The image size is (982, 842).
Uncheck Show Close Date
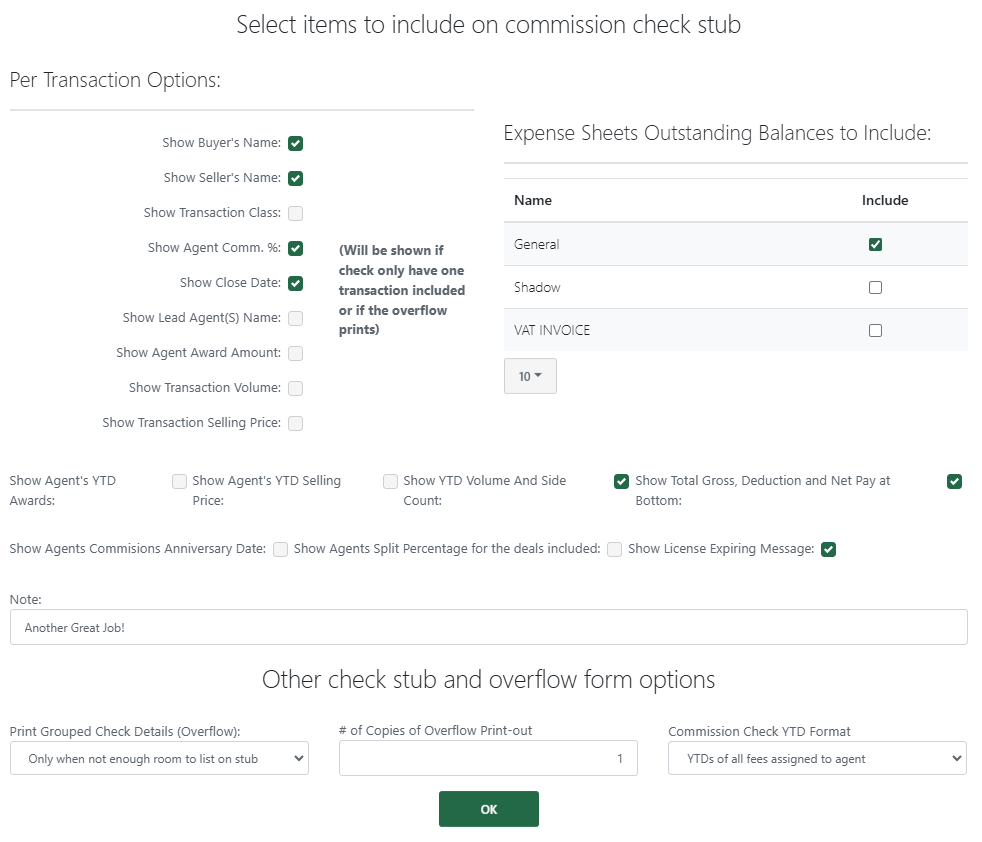(x=295, y=283)
